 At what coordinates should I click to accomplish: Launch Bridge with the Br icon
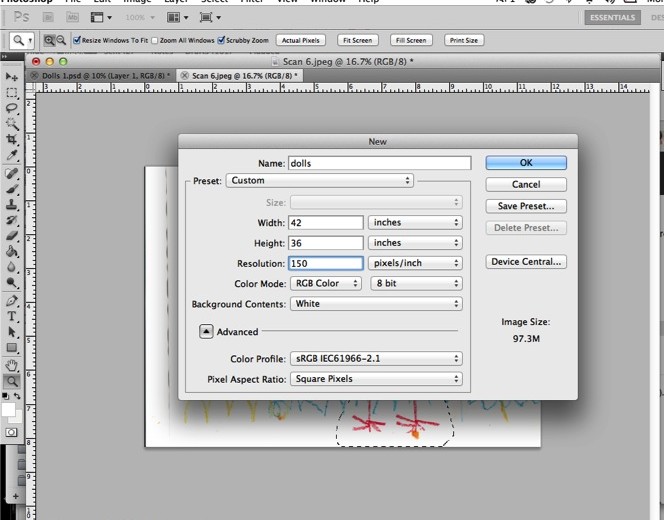(x=48, y=17)
